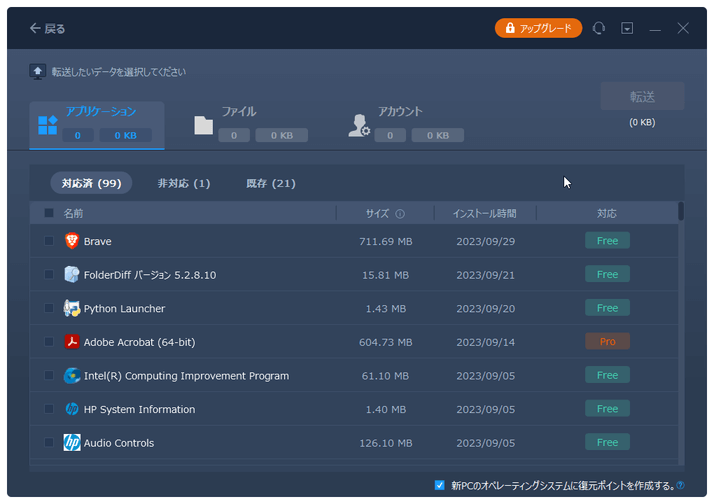Go back with the 戻る button
Image resolution: width=714 pixels, height=504 pixels.
tap(47, 29)
